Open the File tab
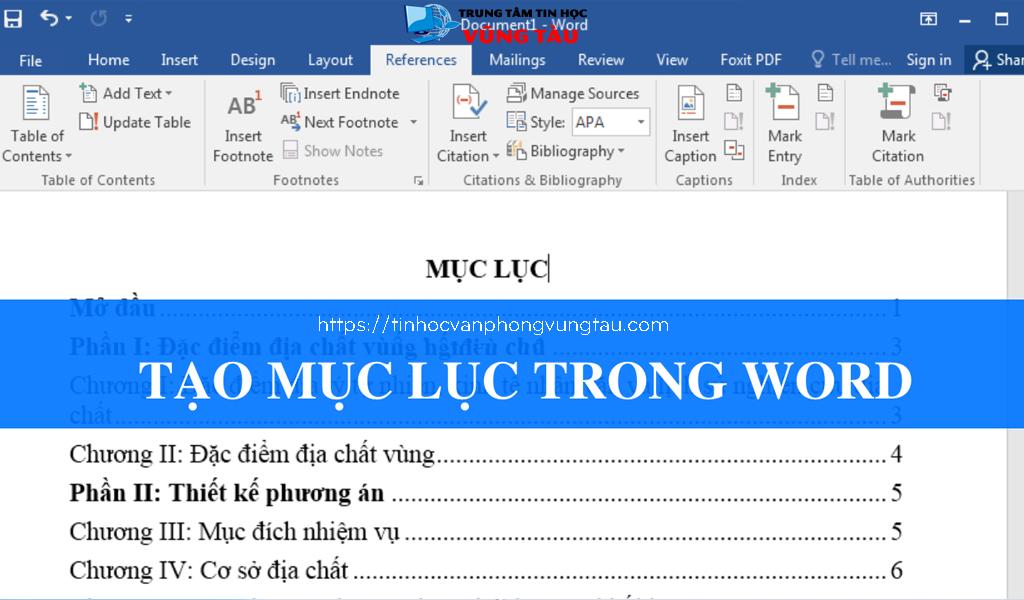Image resolution: width=1024 pixels, height=600 pixels. 31,60
